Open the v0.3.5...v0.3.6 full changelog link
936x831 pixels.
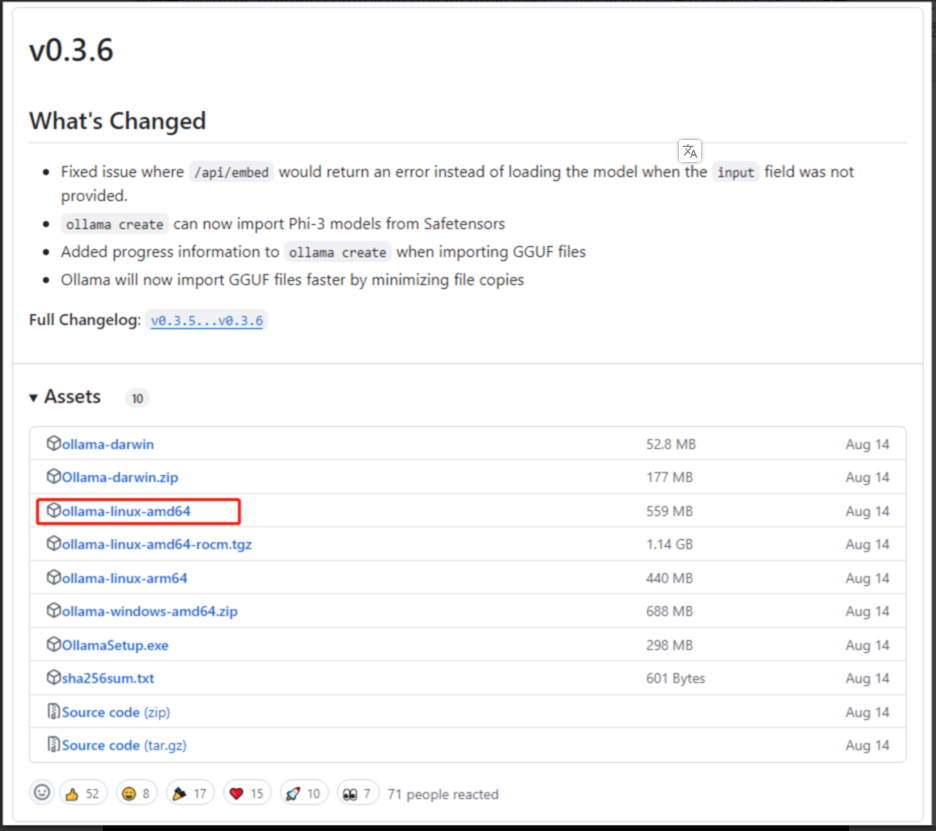[207, 321]
